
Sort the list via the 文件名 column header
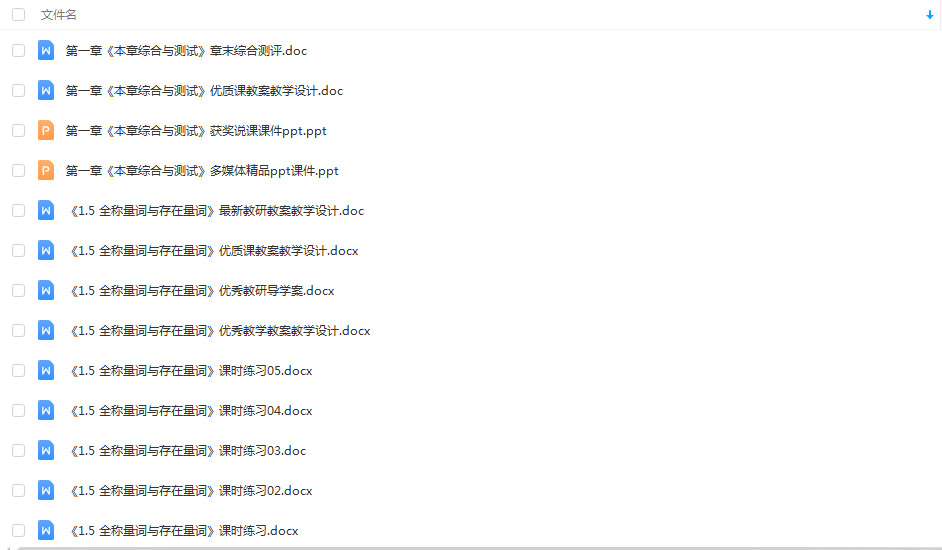point(58,14)
